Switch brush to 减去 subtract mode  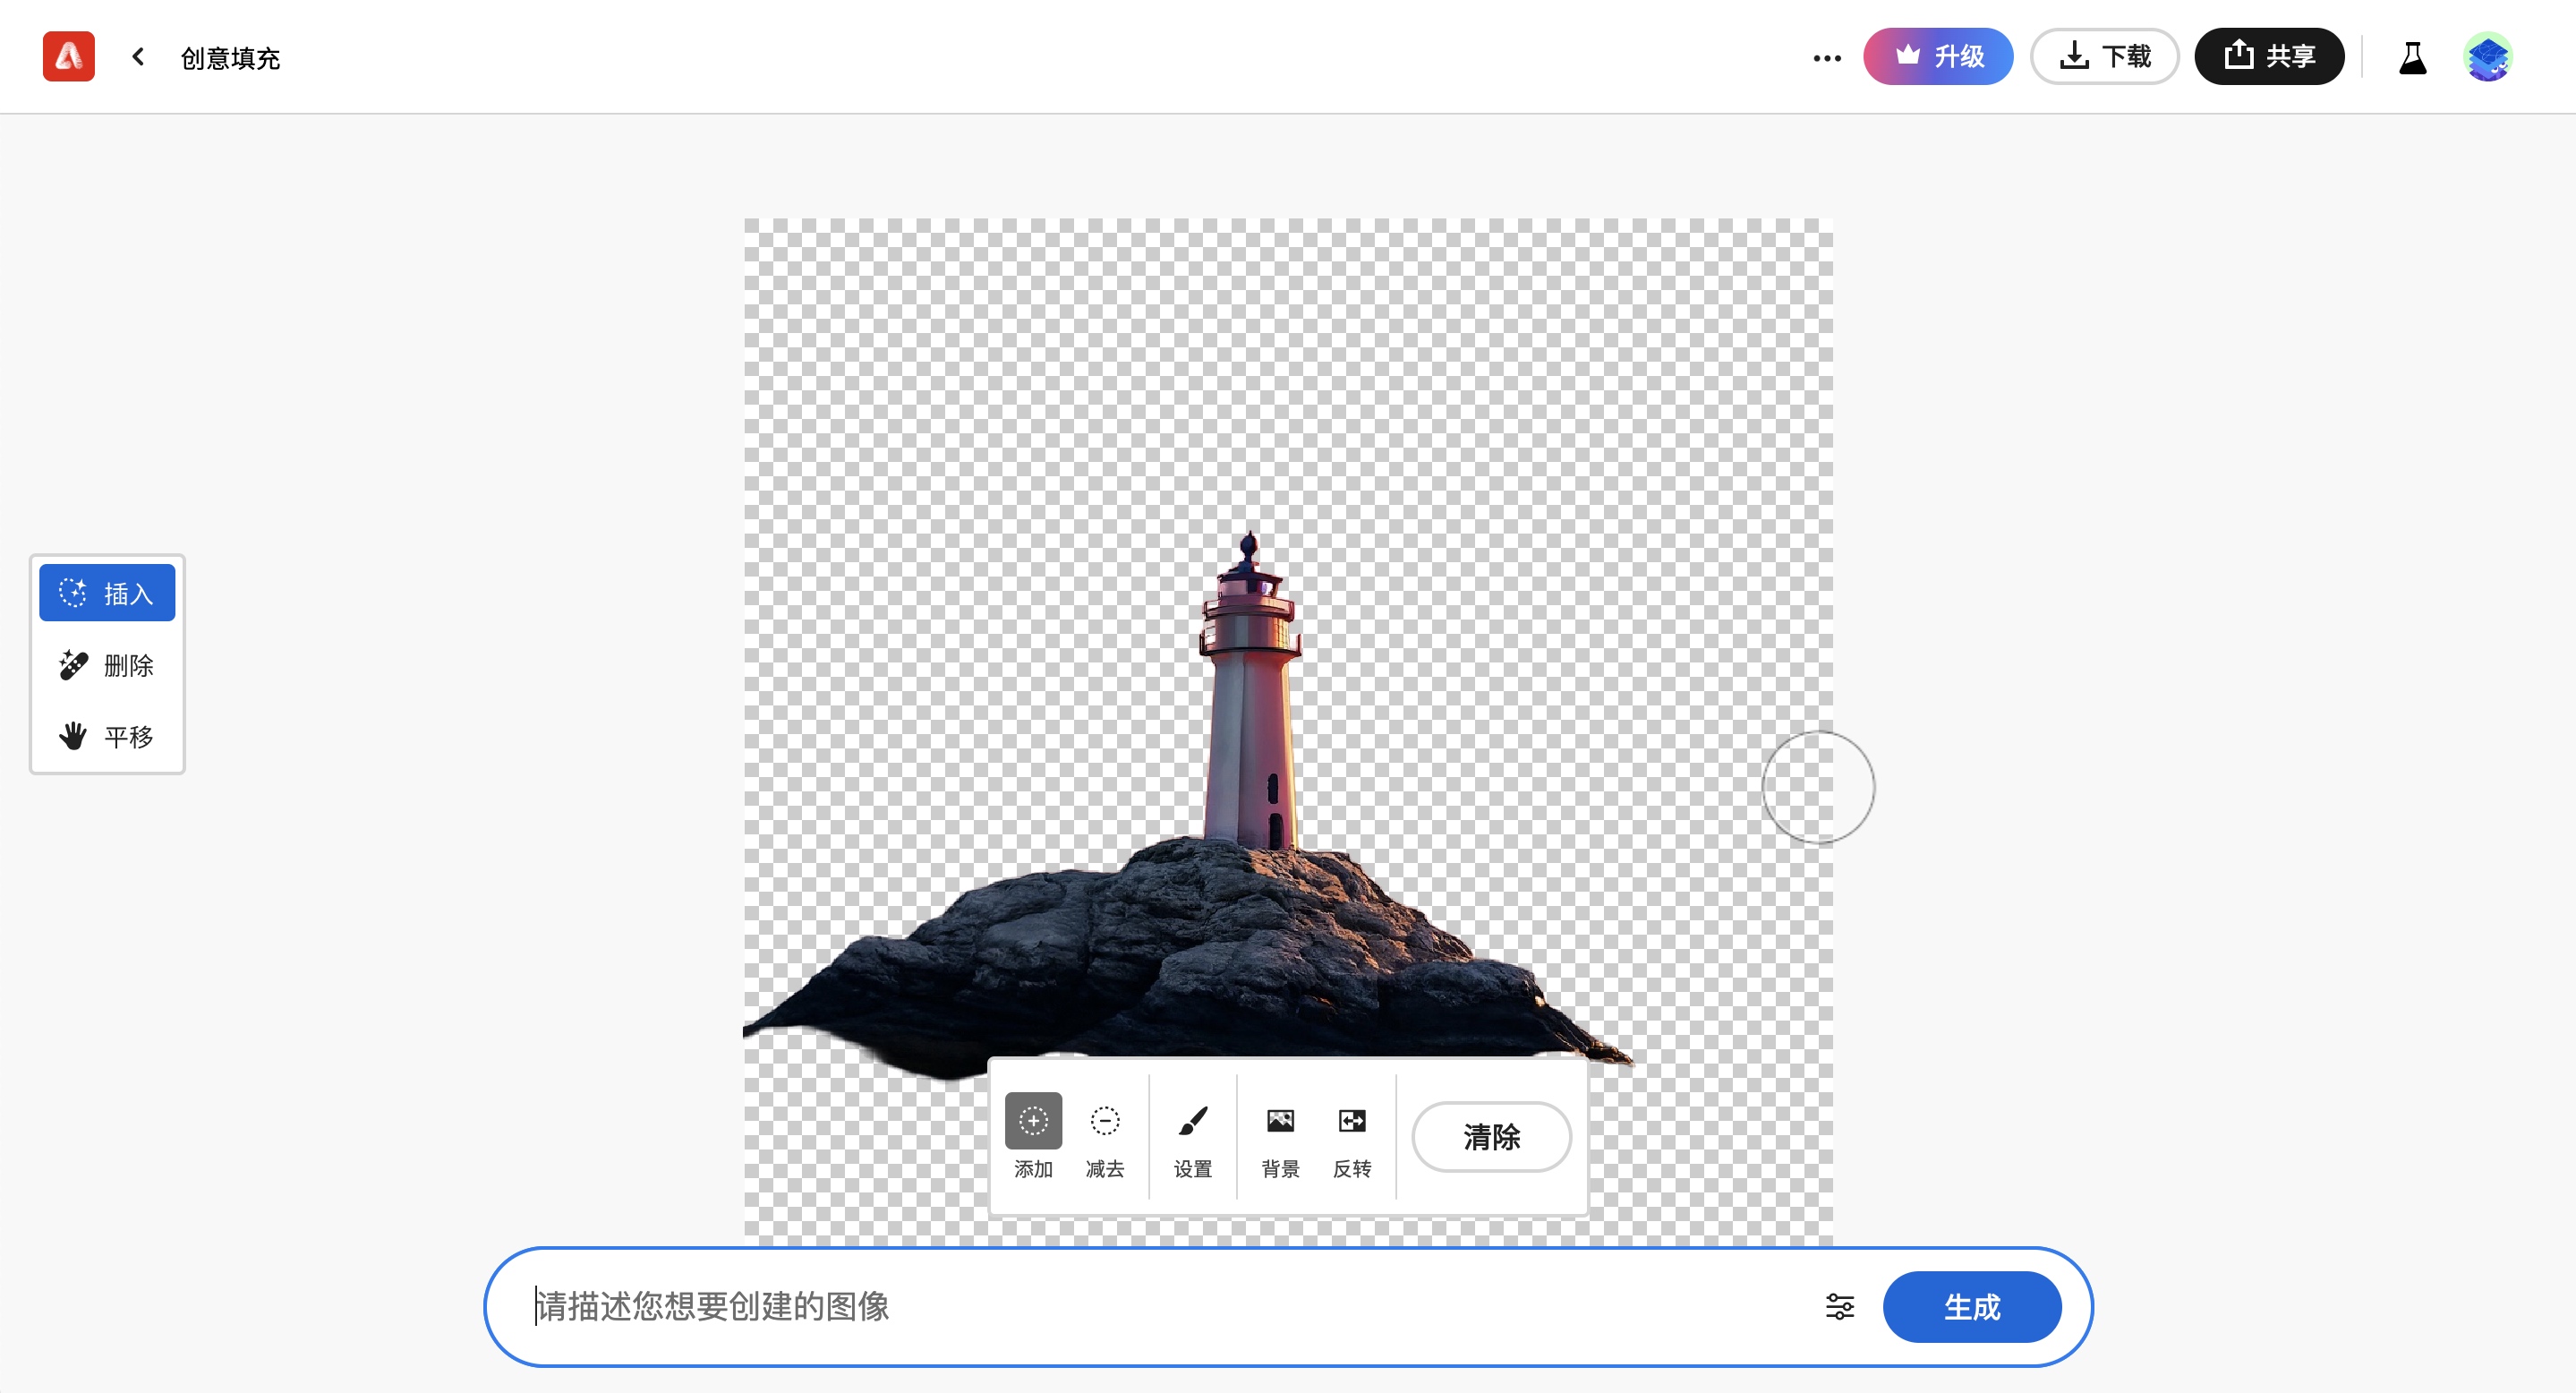pyautogui.click(x=1105, y=1135)
